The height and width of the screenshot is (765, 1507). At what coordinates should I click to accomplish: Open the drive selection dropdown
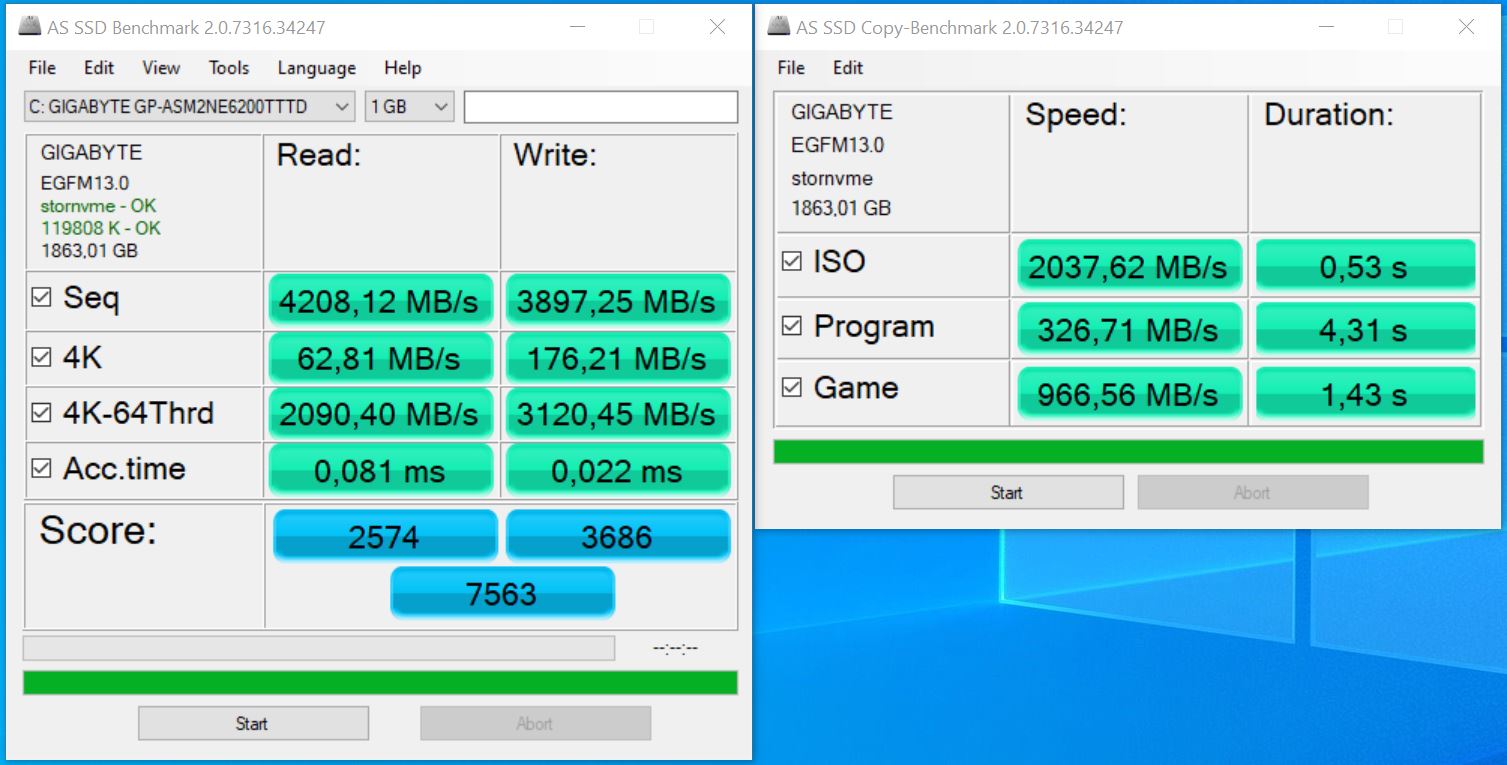[190, 106]
